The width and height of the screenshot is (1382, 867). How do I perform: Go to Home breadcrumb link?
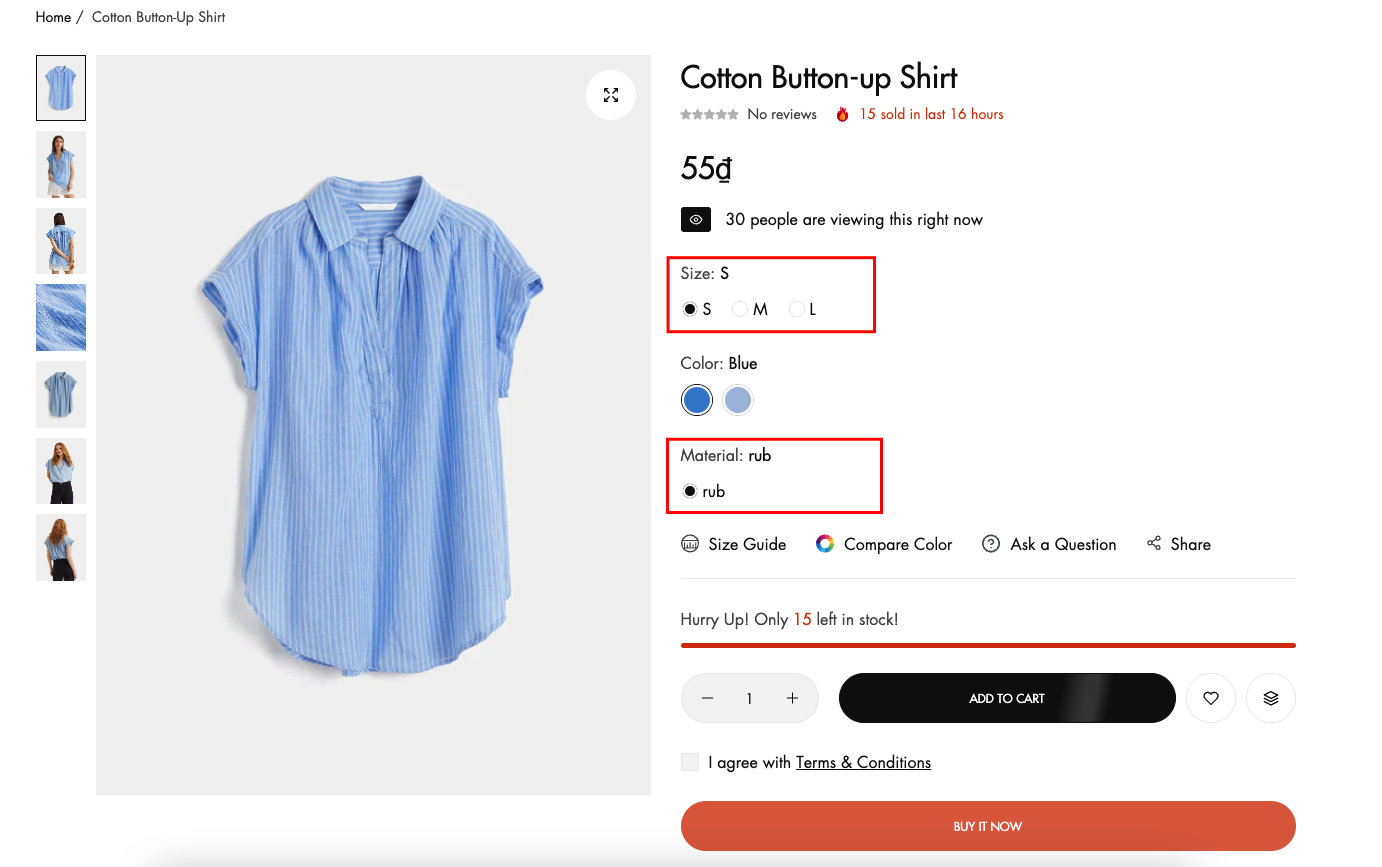tap(53, 17)
